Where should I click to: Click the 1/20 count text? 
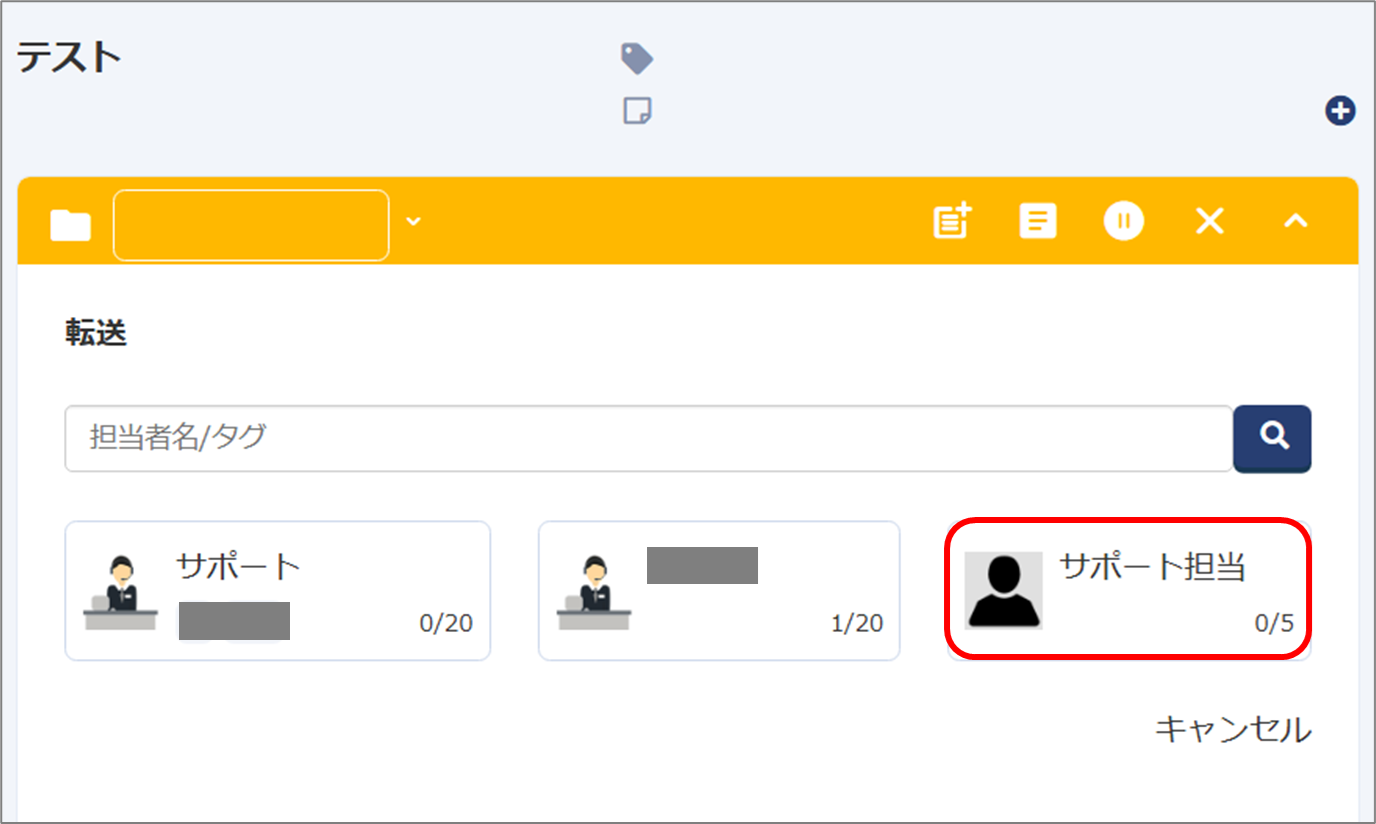(x=857, y=623)
